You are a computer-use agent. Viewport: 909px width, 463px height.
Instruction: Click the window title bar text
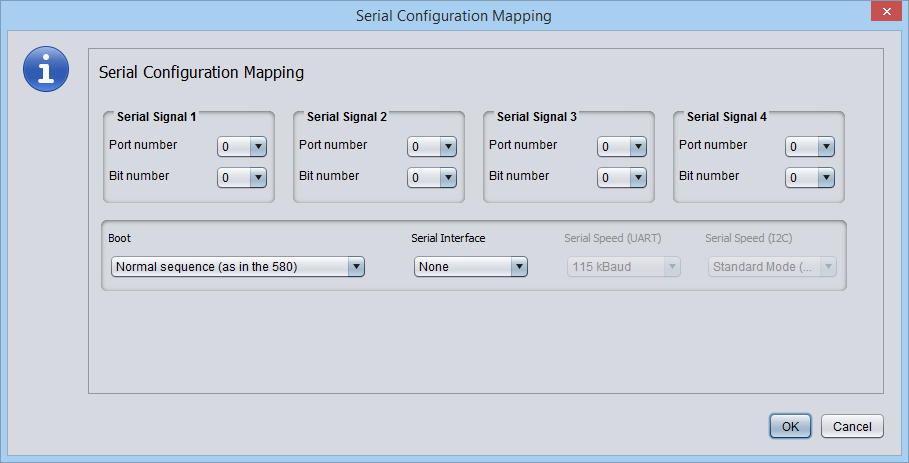tap(454, 16)
